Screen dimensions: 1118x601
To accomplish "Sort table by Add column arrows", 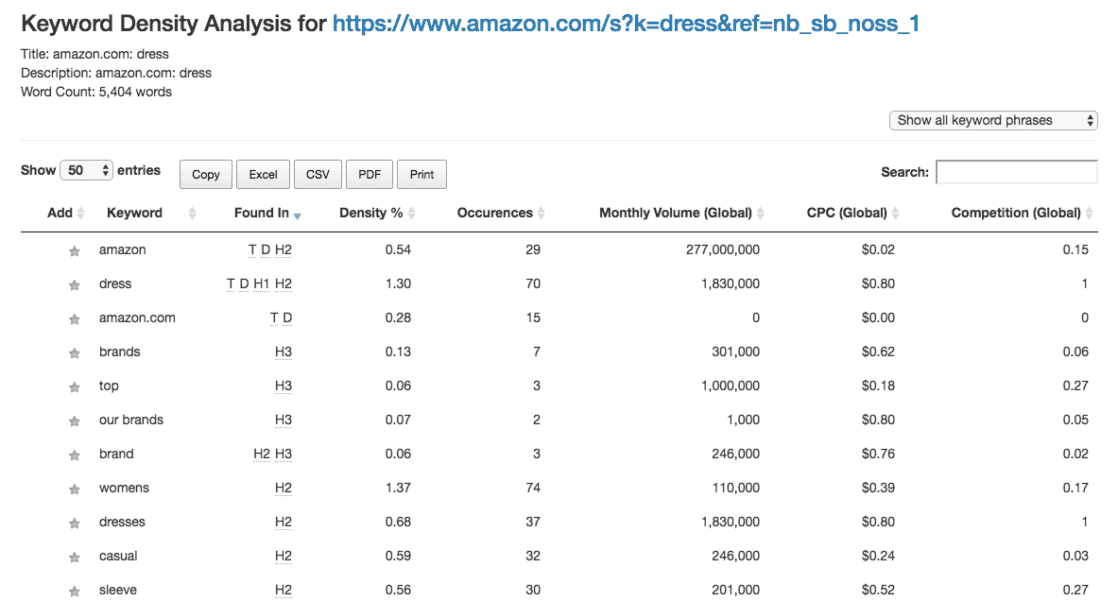I will [x=81, y=213].
